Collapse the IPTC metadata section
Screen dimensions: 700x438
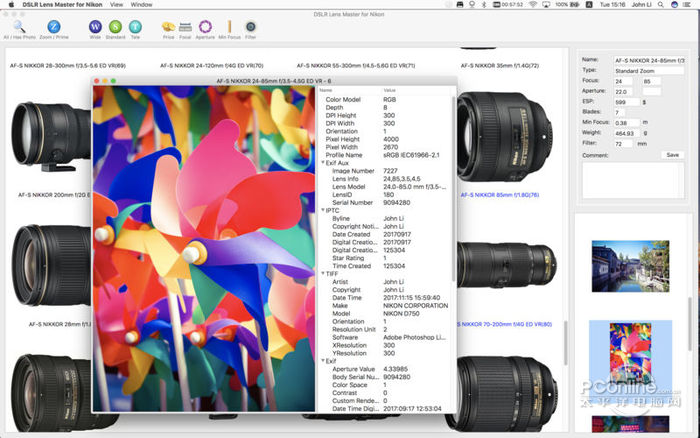(x=322, y=210)
